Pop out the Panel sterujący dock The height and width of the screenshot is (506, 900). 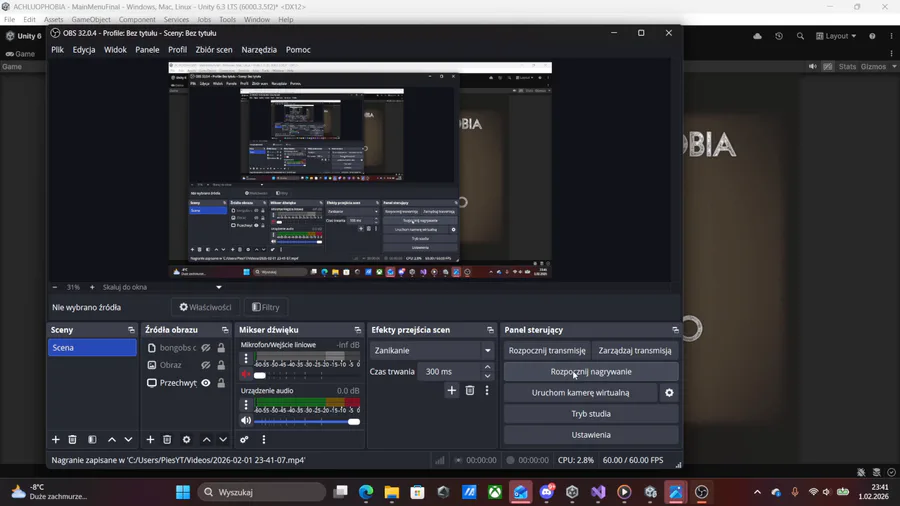pyautogui.click(x=676, y=330)
